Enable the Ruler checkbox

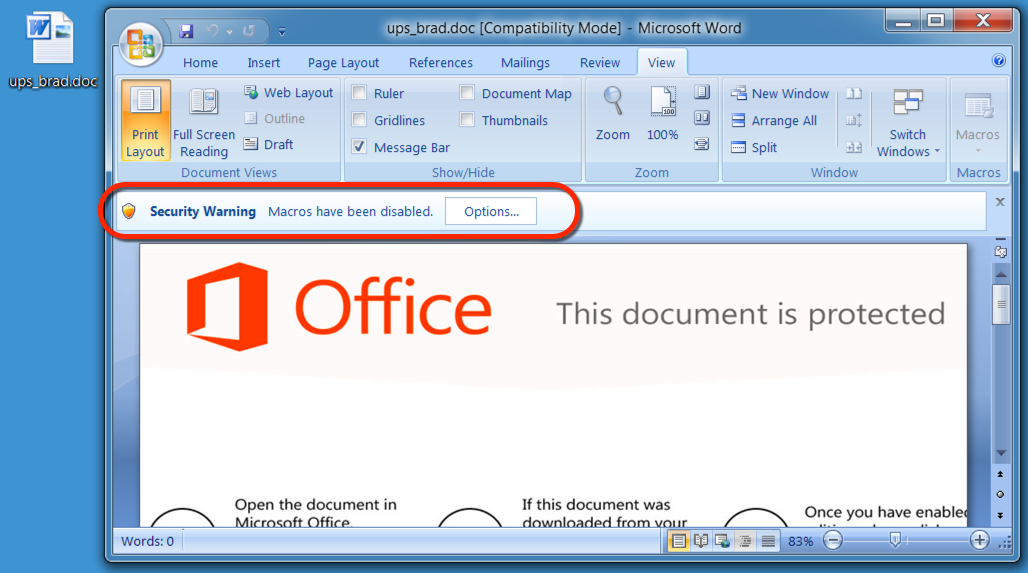click(x=359, y=92)
